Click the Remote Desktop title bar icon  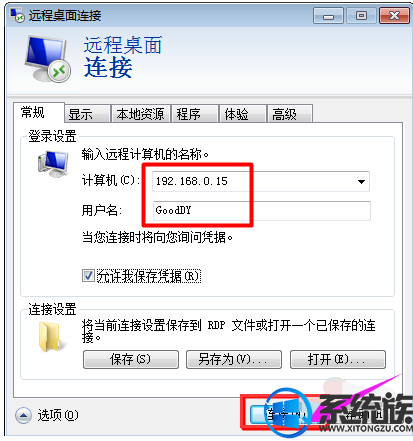pyautogui.click(x=17, y=15)
